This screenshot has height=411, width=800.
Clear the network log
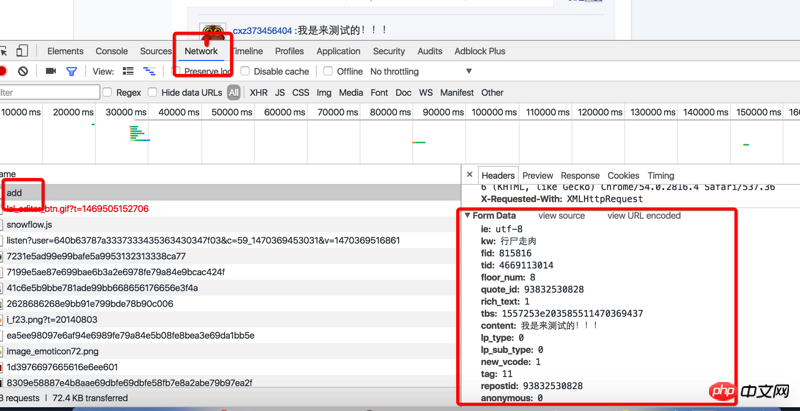[23, 71]
